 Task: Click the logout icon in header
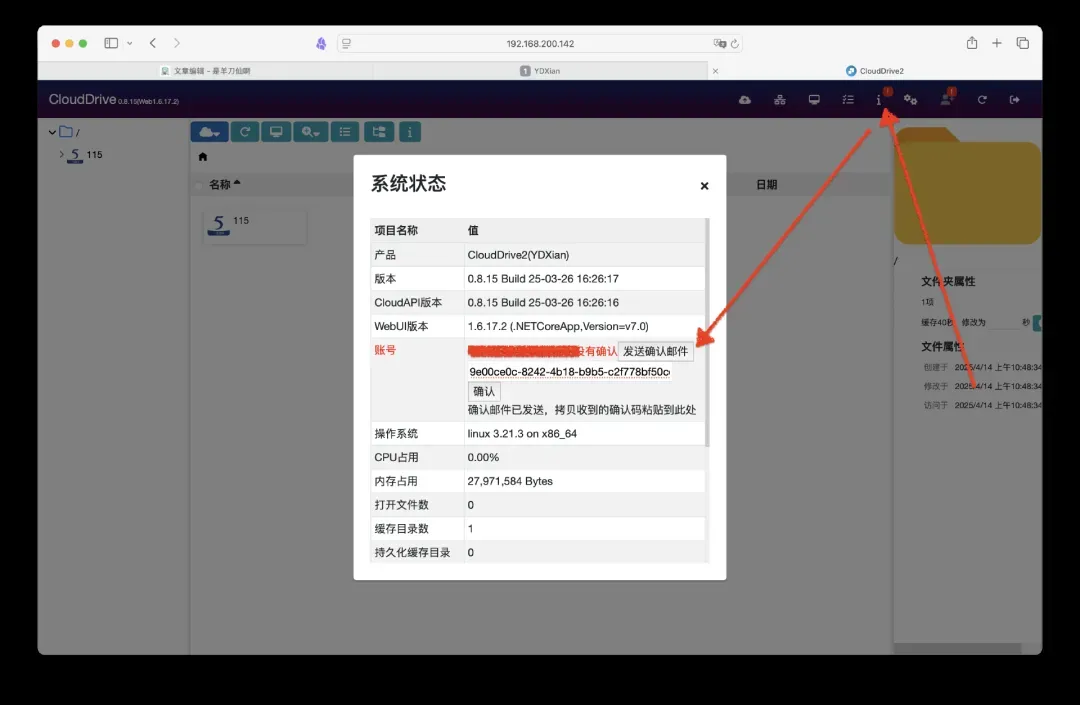coord(1014,100)
